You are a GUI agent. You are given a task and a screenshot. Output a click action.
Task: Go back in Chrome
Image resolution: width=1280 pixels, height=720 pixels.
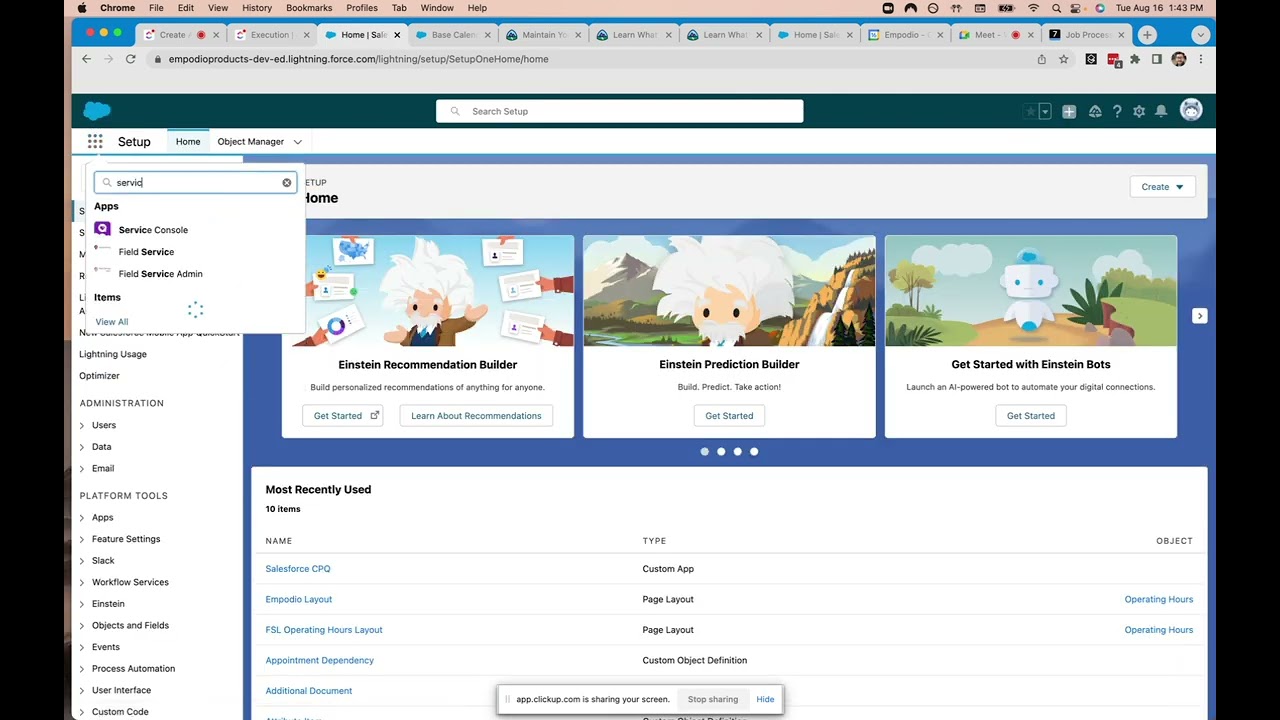click(x=86, y=59)
